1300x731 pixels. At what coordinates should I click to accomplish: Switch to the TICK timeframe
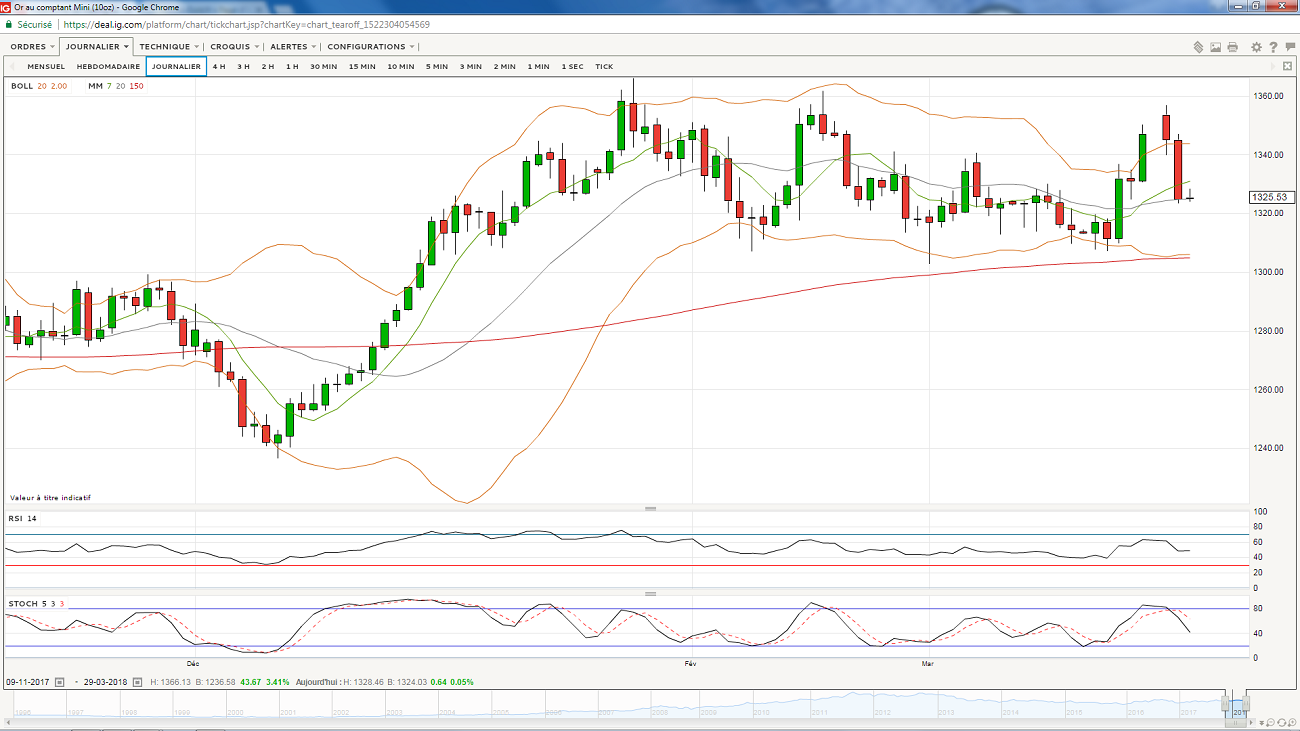tap(604, 67)
